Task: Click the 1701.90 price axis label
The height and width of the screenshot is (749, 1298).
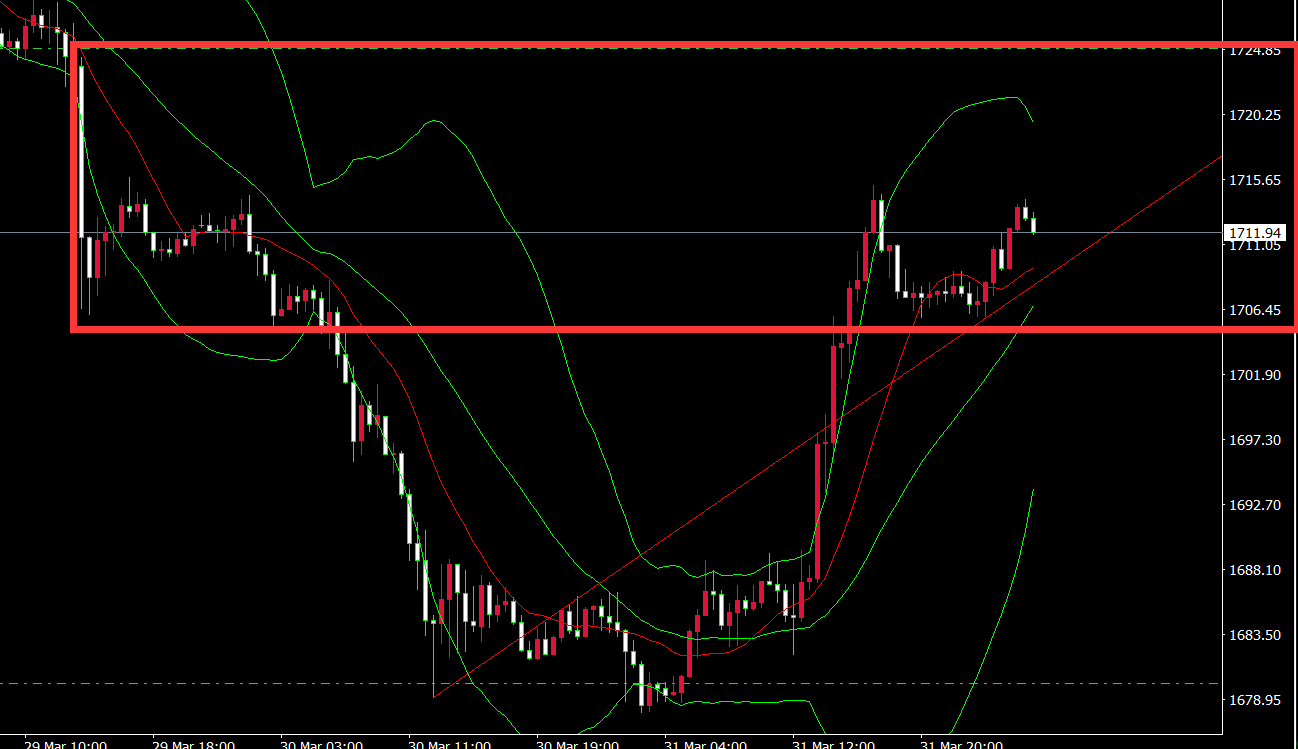Action: pyautogui.click(x=1256, y=376)
